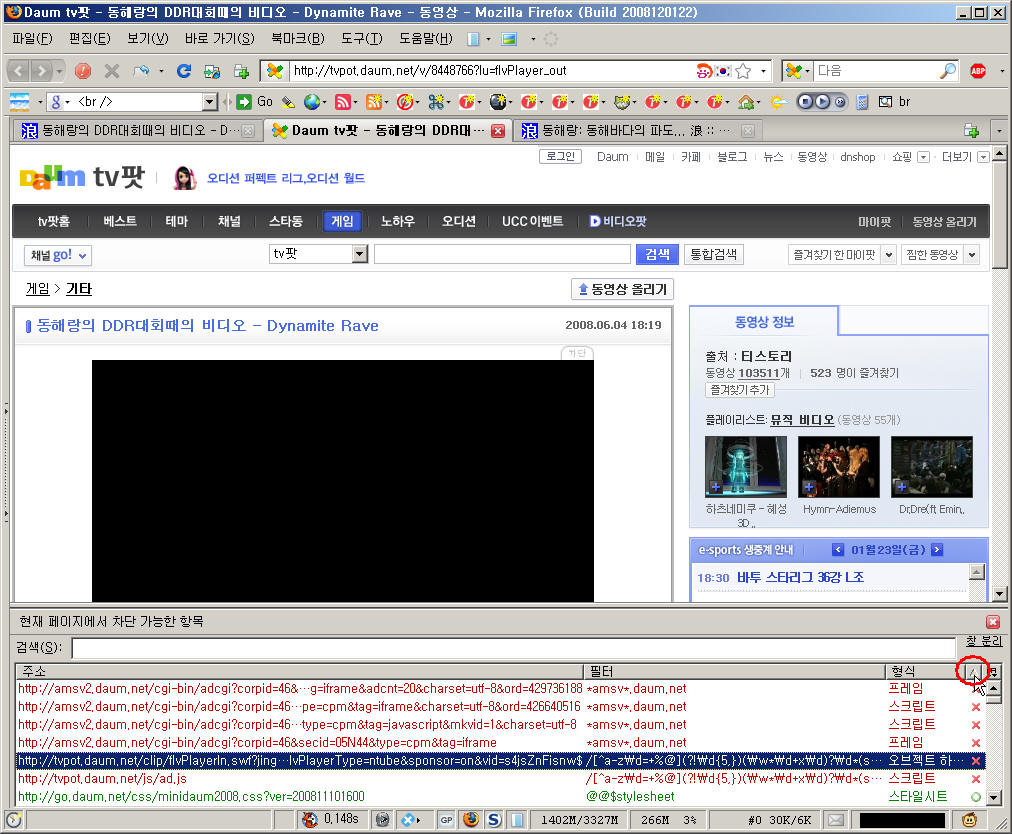Open the Hymn-Adiemus video thumbnail
The height and width of the screenshot is (834, 1012).
pos(839,467)
